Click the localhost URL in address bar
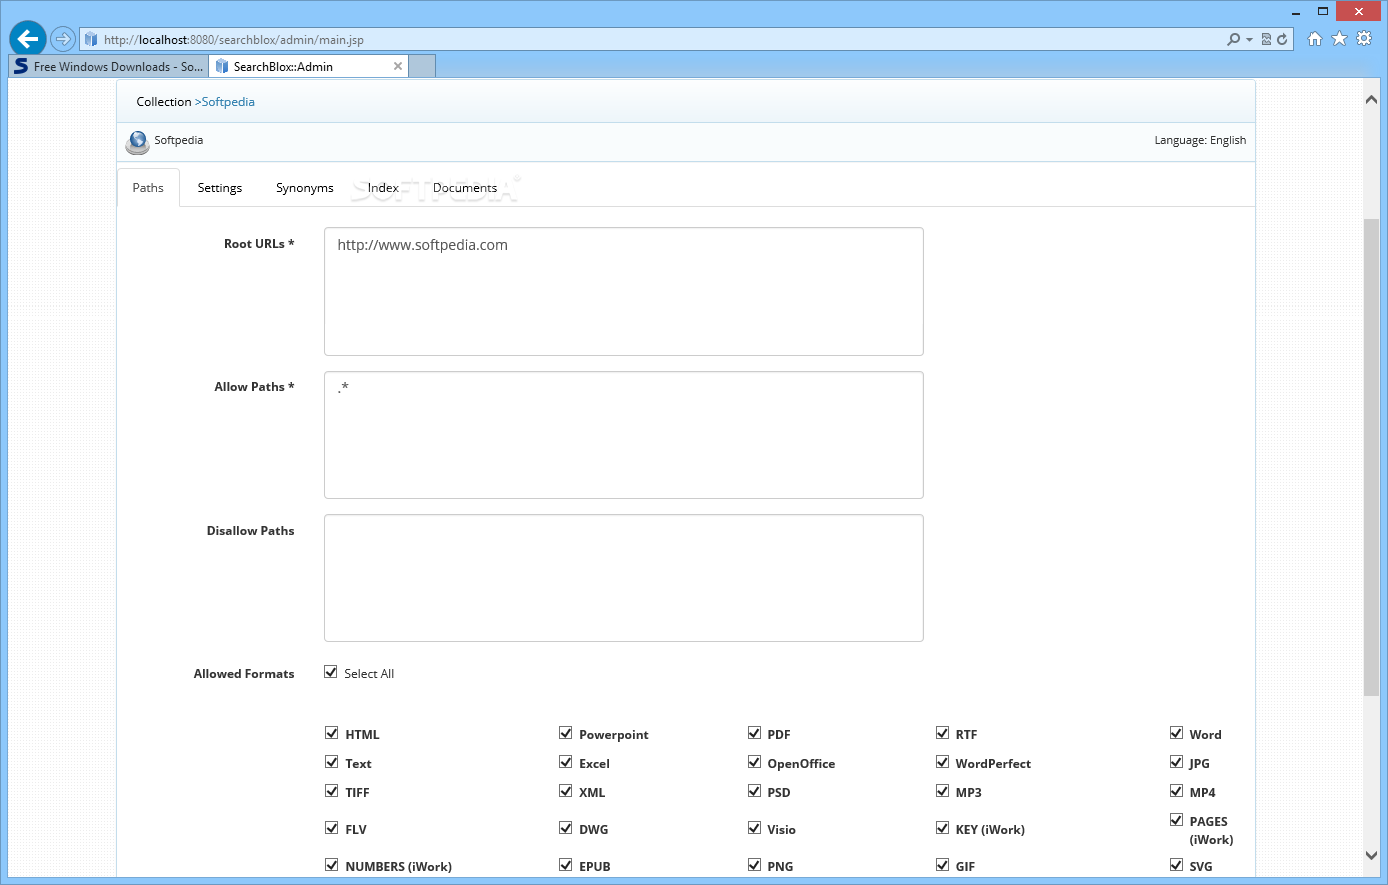Image resolution: width=1388 pixels, height=885 pixels. click(234, 40)
